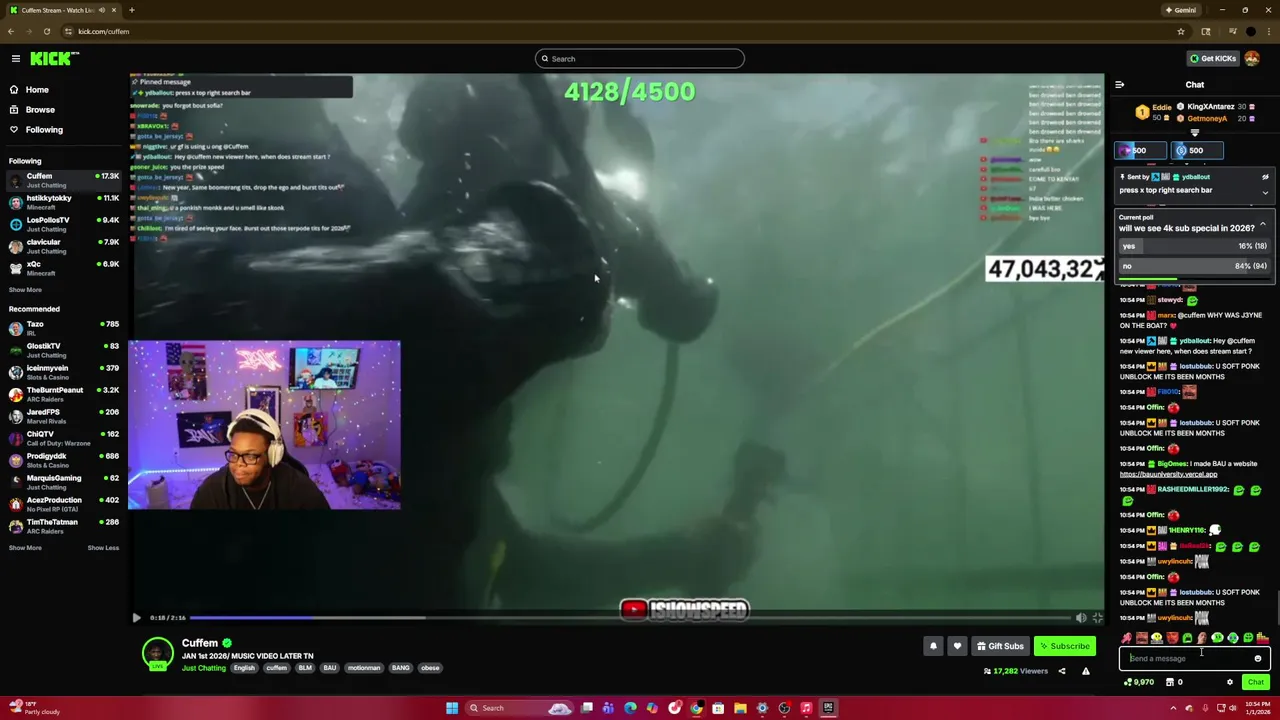Open the LosPollosTV channel in sidebar
The width and height of the screenshot is (1280, 720).
tap(62, 224)
